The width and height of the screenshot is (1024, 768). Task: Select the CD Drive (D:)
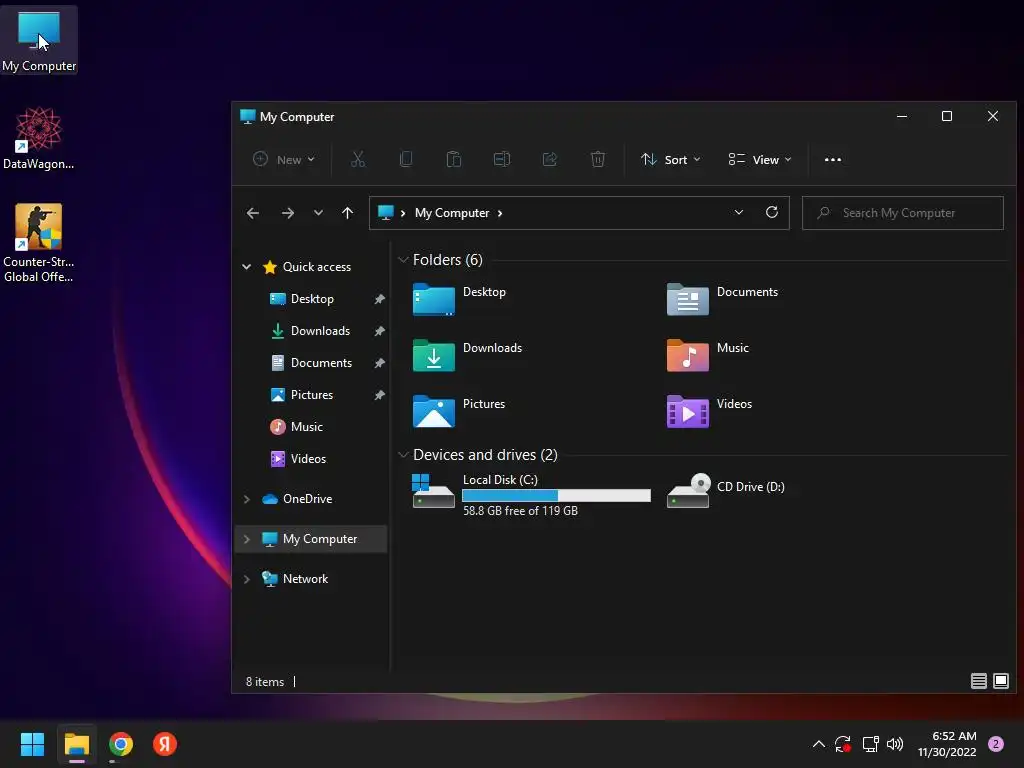click(x=726, y=490)
